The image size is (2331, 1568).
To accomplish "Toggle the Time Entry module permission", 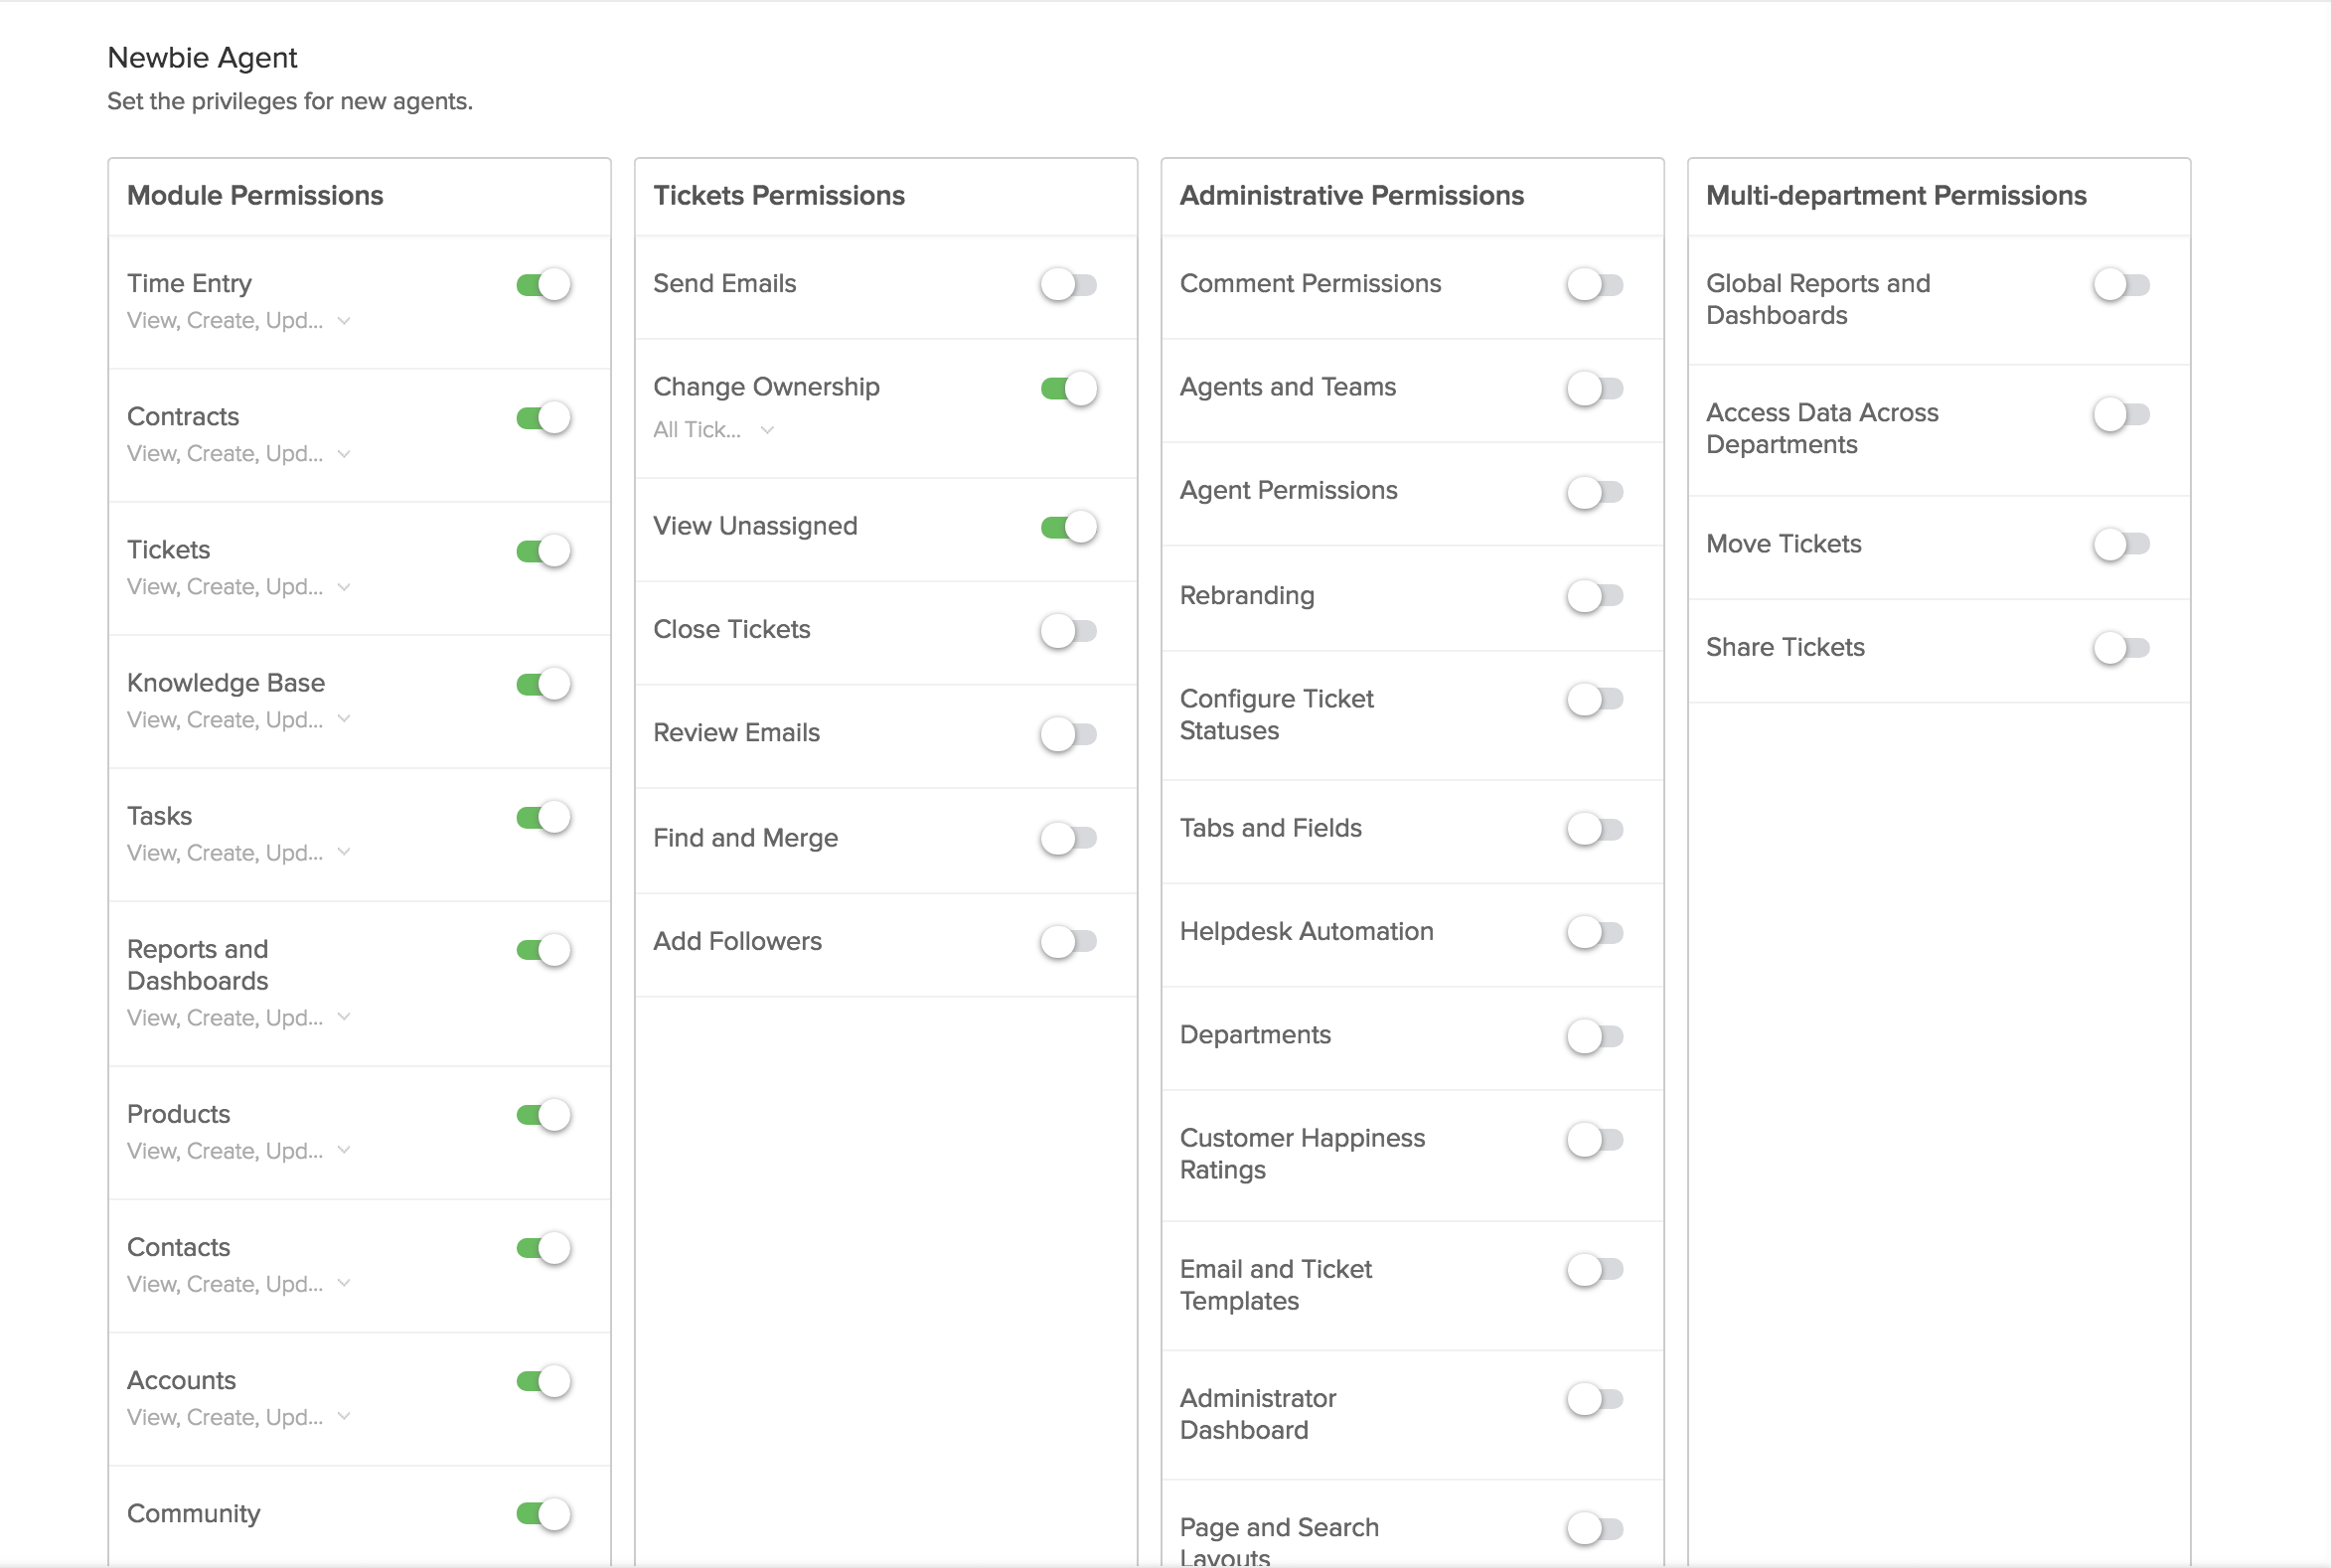I will 543,283.
